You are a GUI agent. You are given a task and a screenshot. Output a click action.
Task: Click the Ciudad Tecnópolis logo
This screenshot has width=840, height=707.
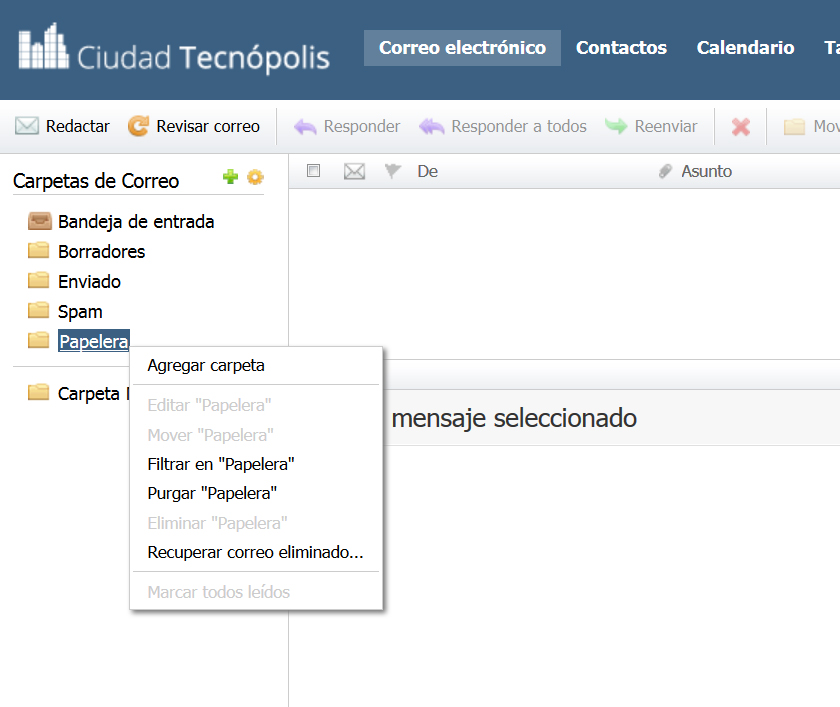(x=174, y=48)
